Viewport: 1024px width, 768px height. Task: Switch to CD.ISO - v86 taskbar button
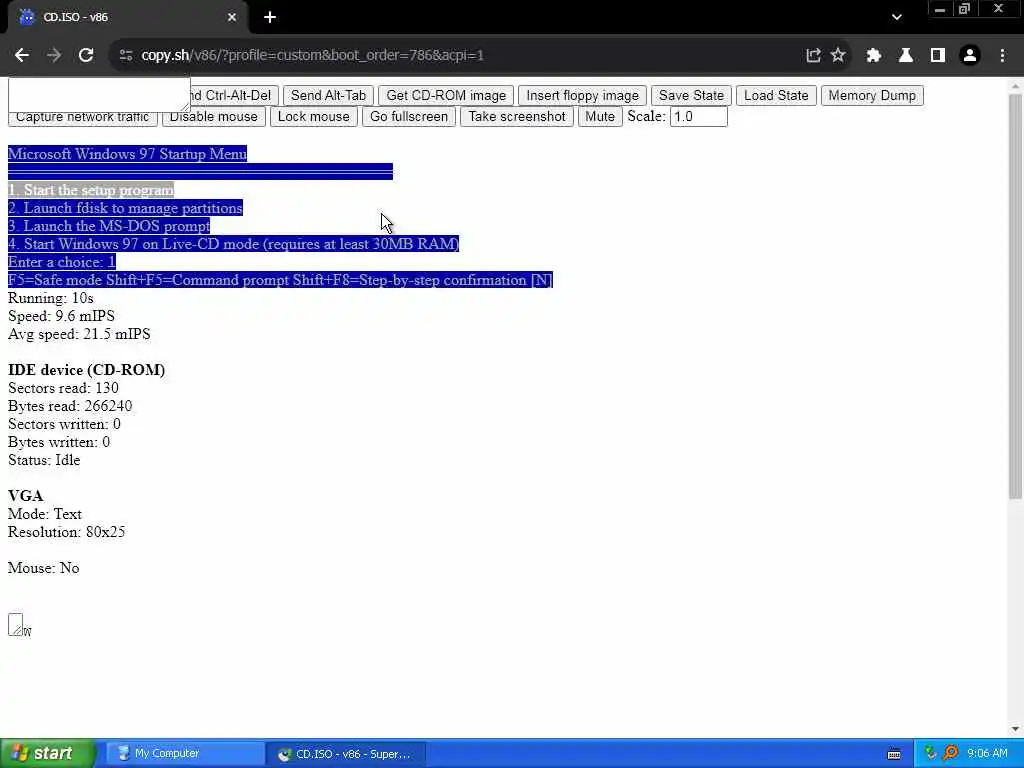coord(346,754)
